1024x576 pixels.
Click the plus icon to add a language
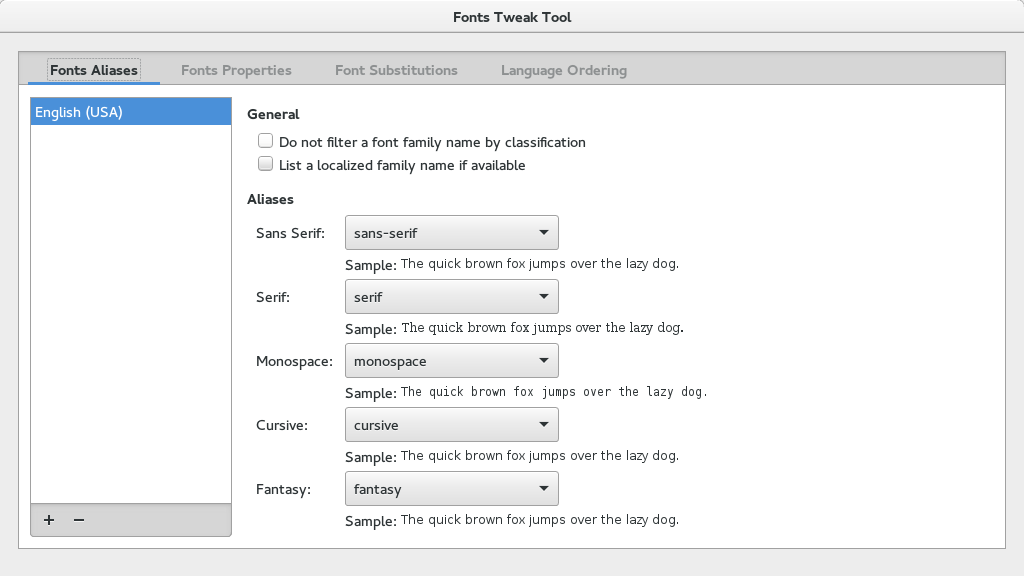pyautogui.click(x=49, y=520)
